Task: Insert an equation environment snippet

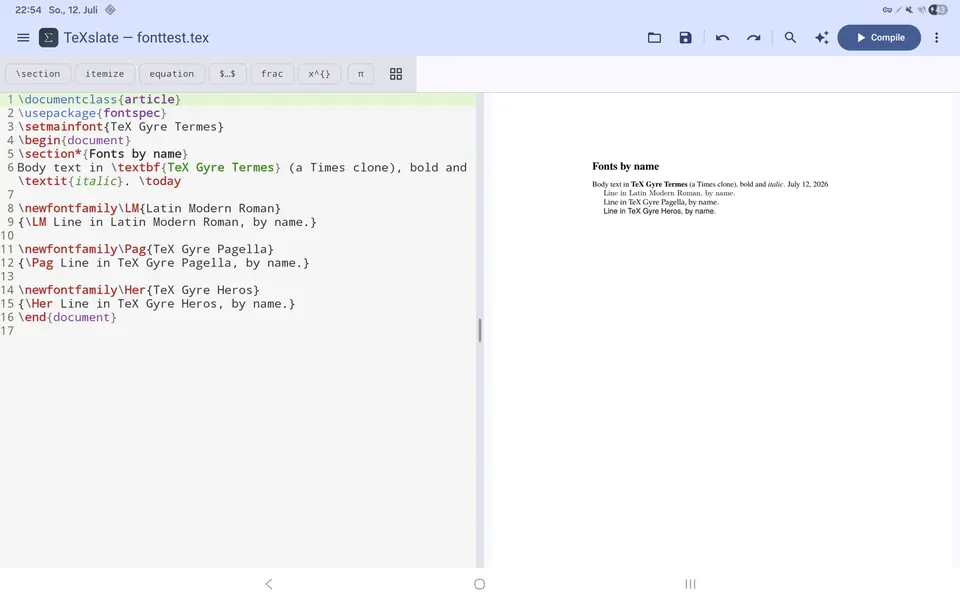Action: coord(171,73)
